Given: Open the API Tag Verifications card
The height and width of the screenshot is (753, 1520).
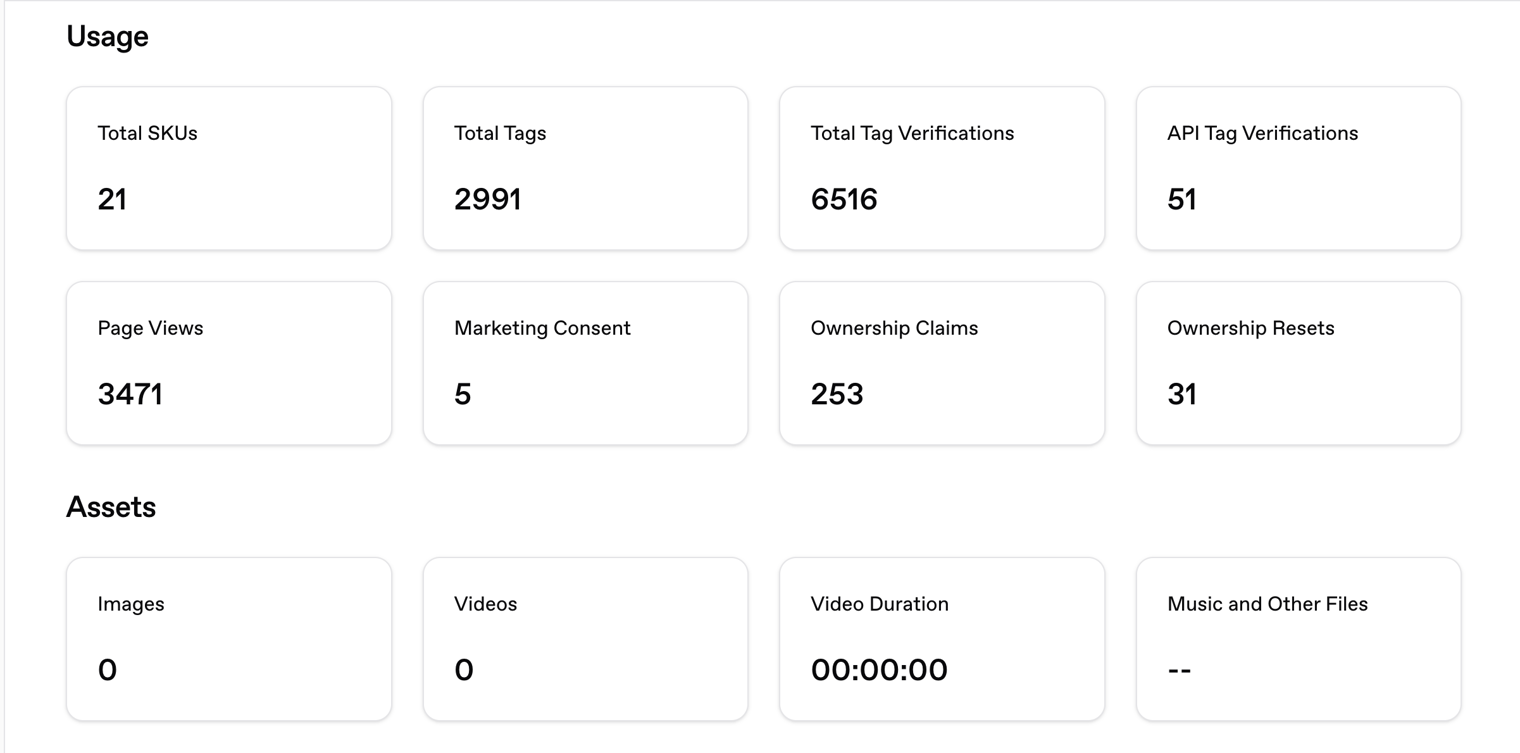Looking at the screenshot, I should click(1298, 168).
